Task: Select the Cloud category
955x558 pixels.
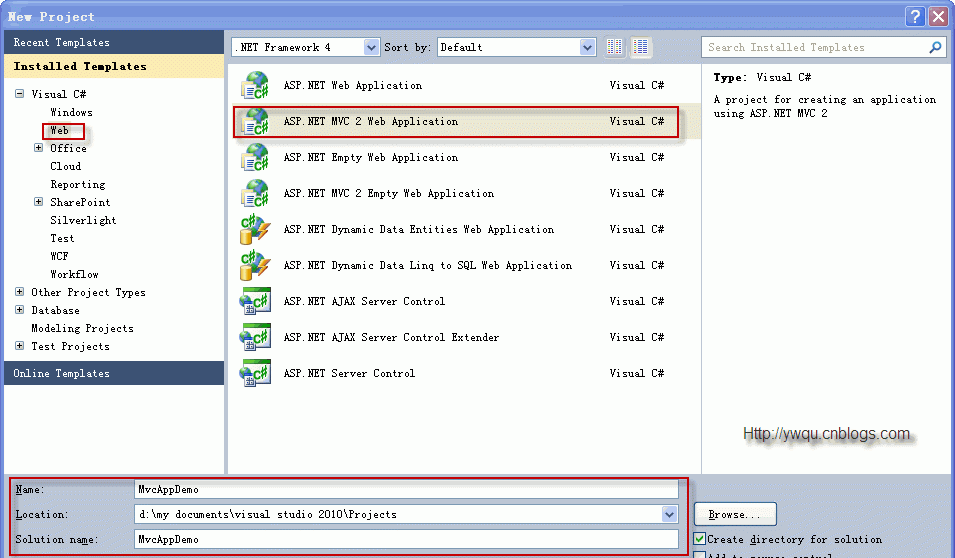Action: (x=65, y=166)
